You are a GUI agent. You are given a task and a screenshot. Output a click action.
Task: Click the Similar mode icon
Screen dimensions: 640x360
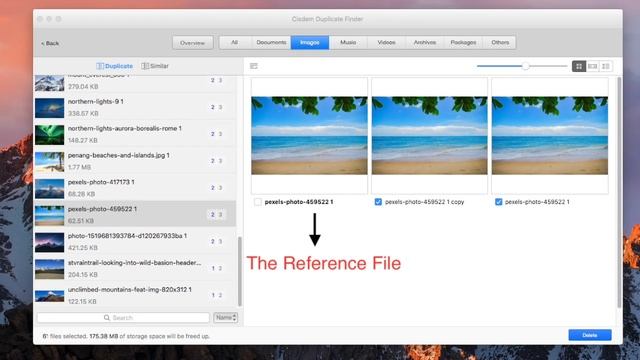[145, 66]
